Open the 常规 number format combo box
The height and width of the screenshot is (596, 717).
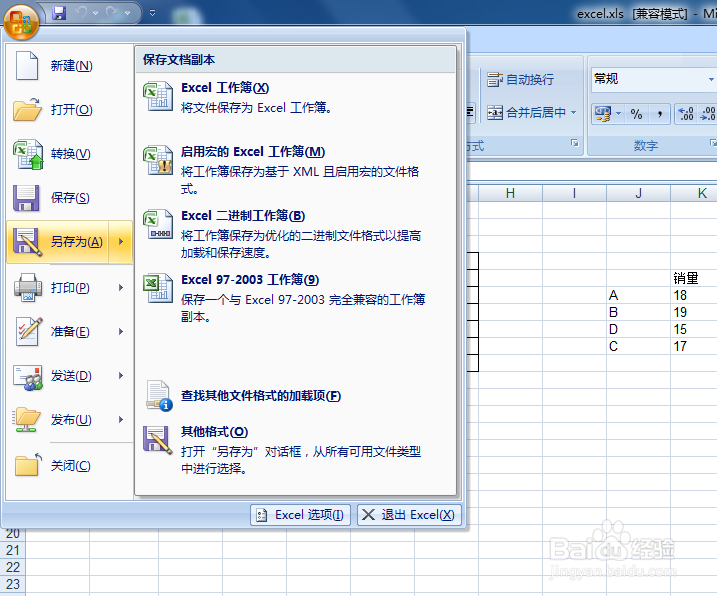653,79
